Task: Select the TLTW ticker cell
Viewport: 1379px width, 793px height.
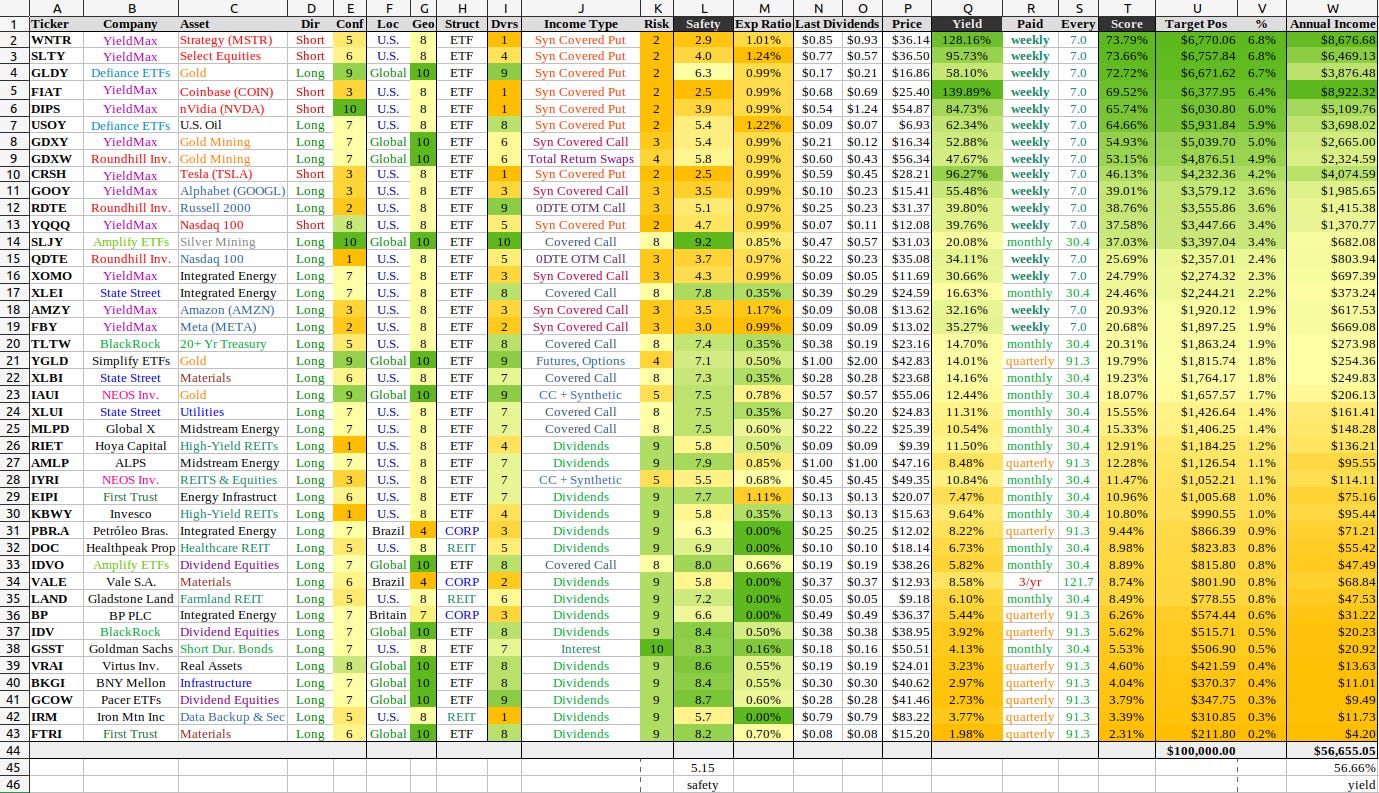Action: coord(56,344)
